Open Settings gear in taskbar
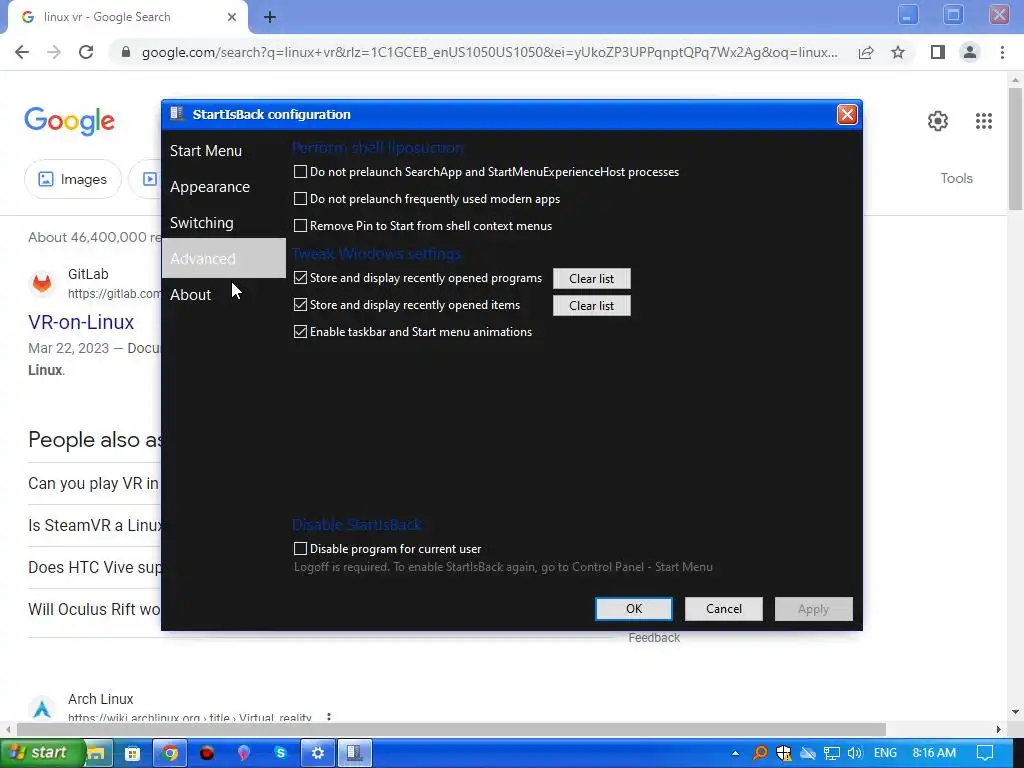 317,753
